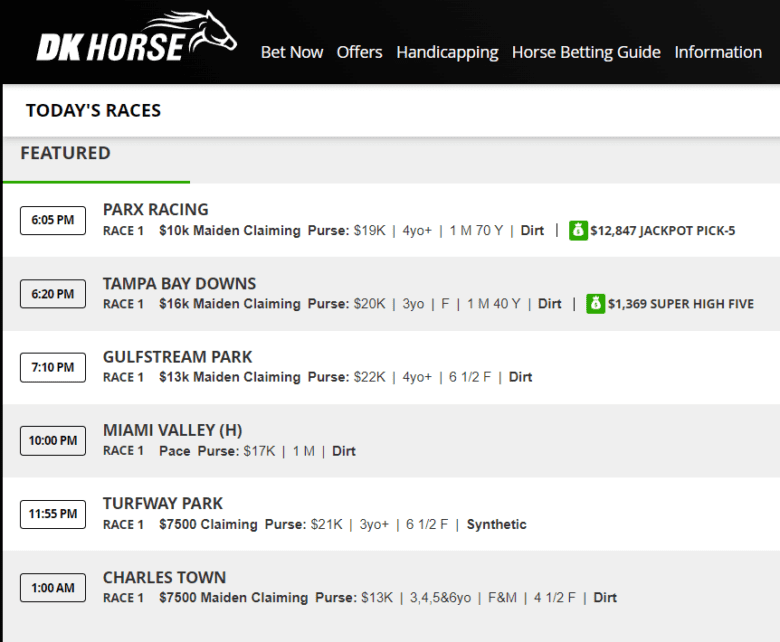Open the Charles Town track link
The width and height of the screenshot is (780, 642).
pos(165,577)
